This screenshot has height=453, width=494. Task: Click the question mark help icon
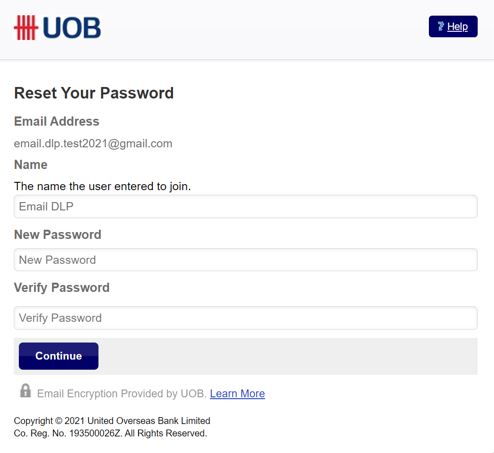click(441, 26)
